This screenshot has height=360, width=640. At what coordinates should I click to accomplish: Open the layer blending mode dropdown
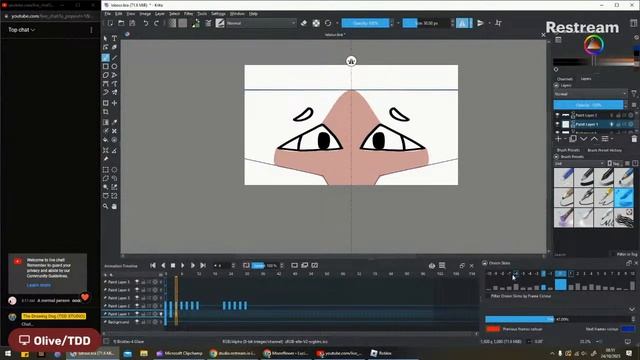click(x=590, y=94)
